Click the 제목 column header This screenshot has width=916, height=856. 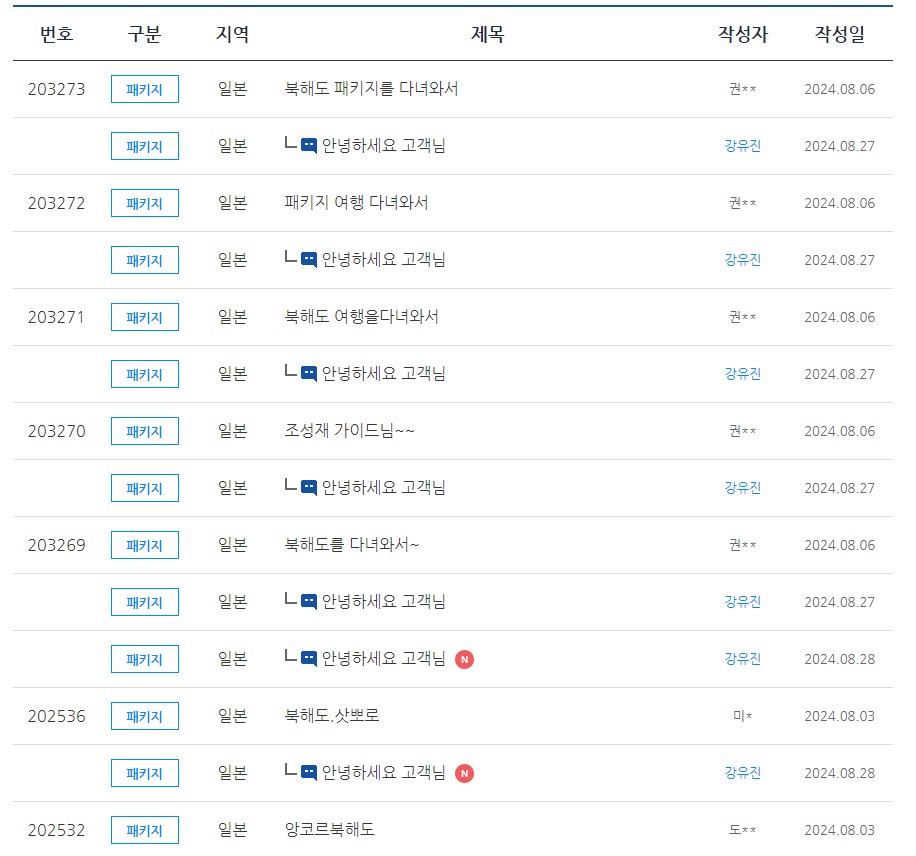click(488, 34)
